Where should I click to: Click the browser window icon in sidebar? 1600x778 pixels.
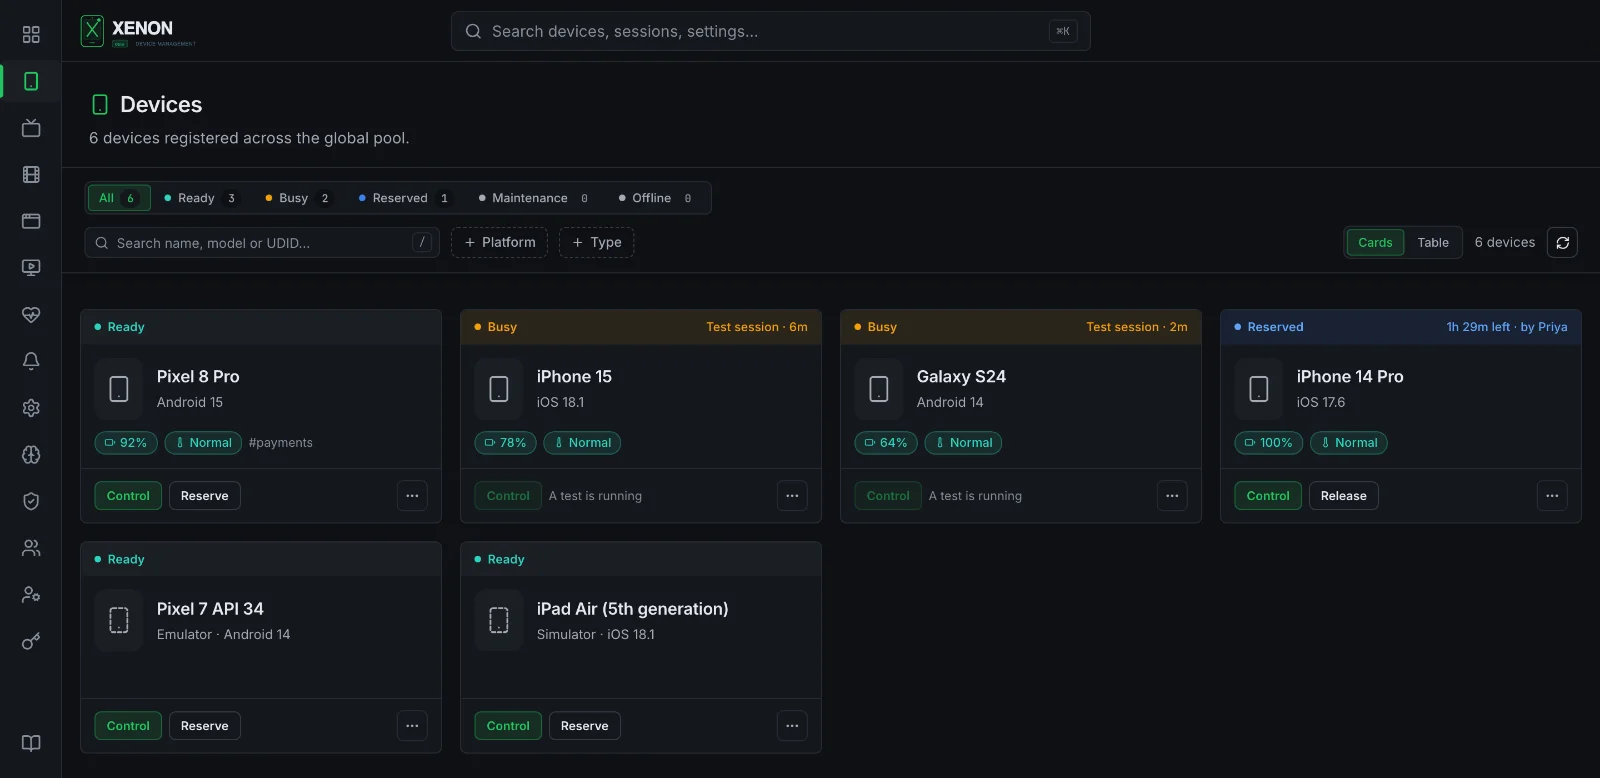point(31,221)
